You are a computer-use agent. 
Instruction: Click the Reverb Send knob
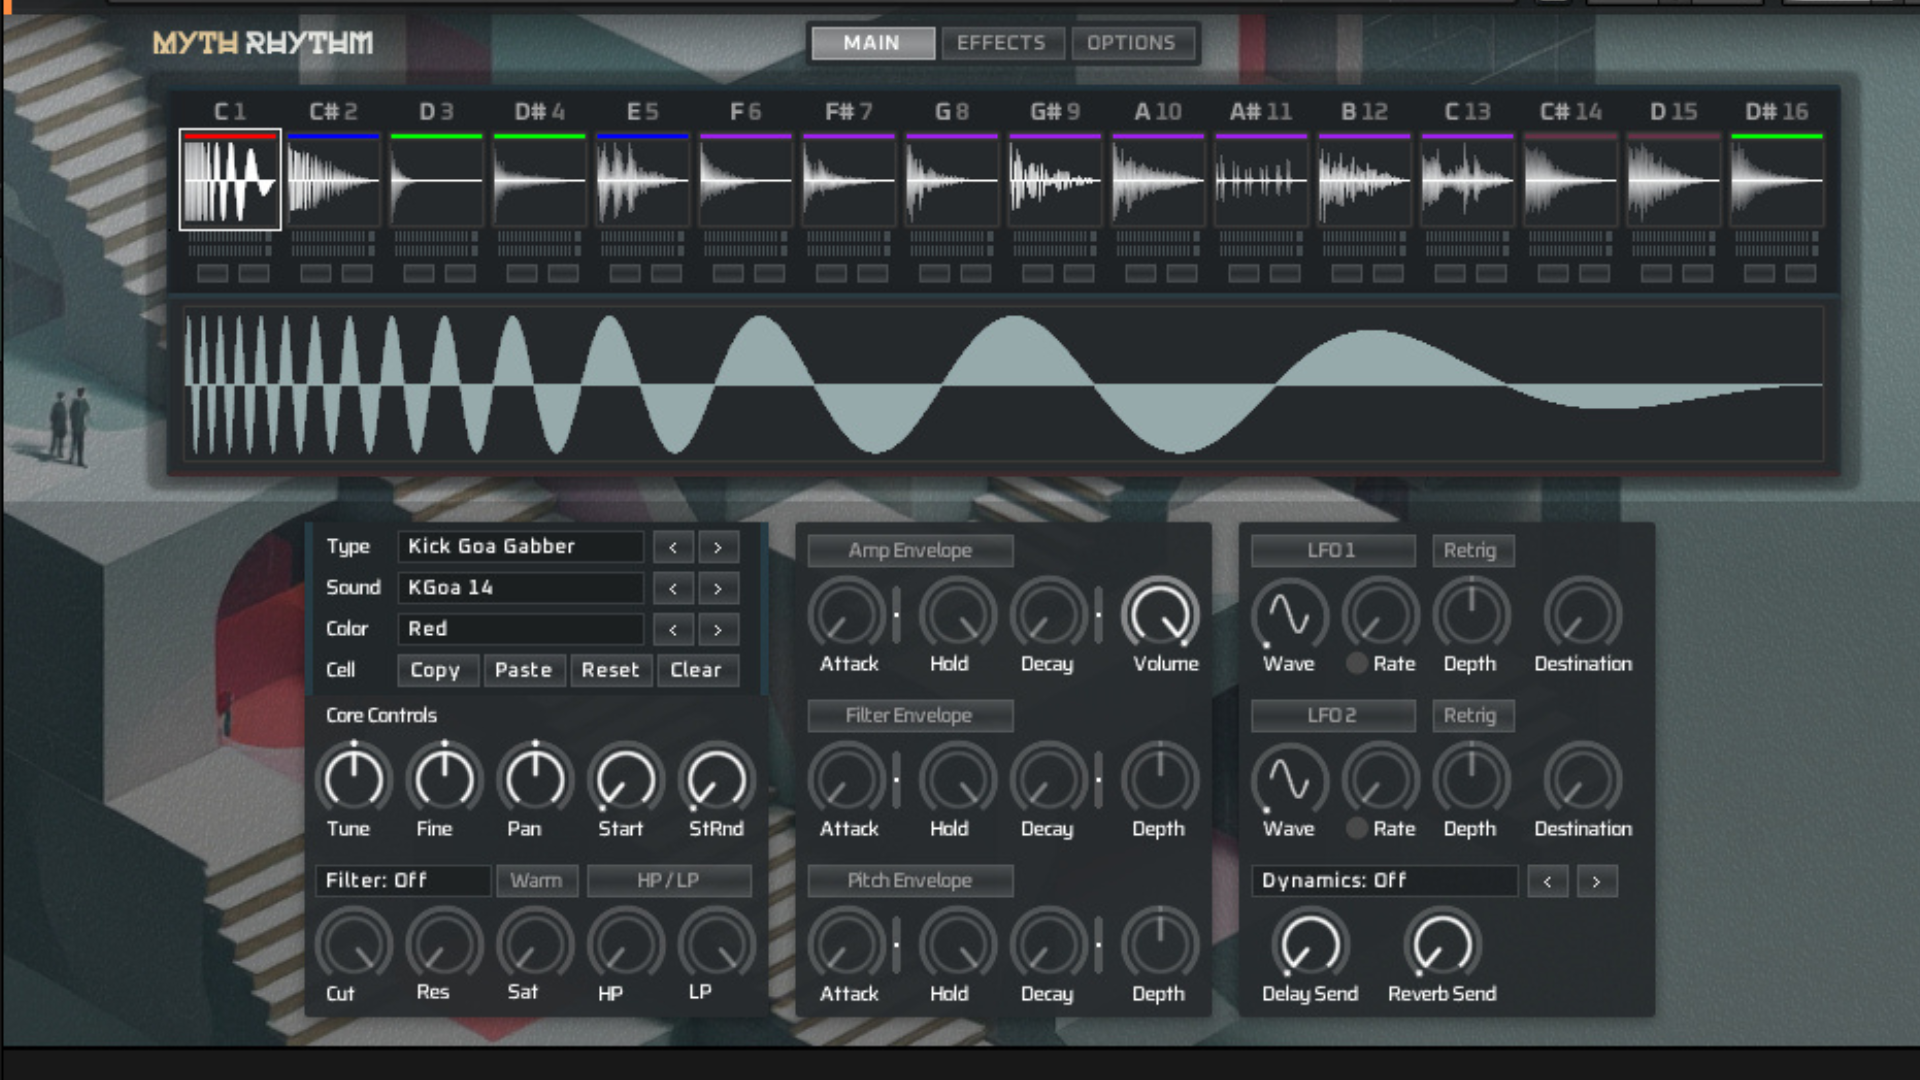[x=1442, y=944]
